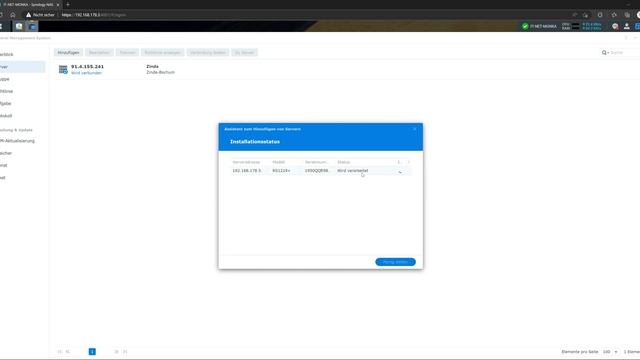Click the Zu Server button

coord(244,53)
